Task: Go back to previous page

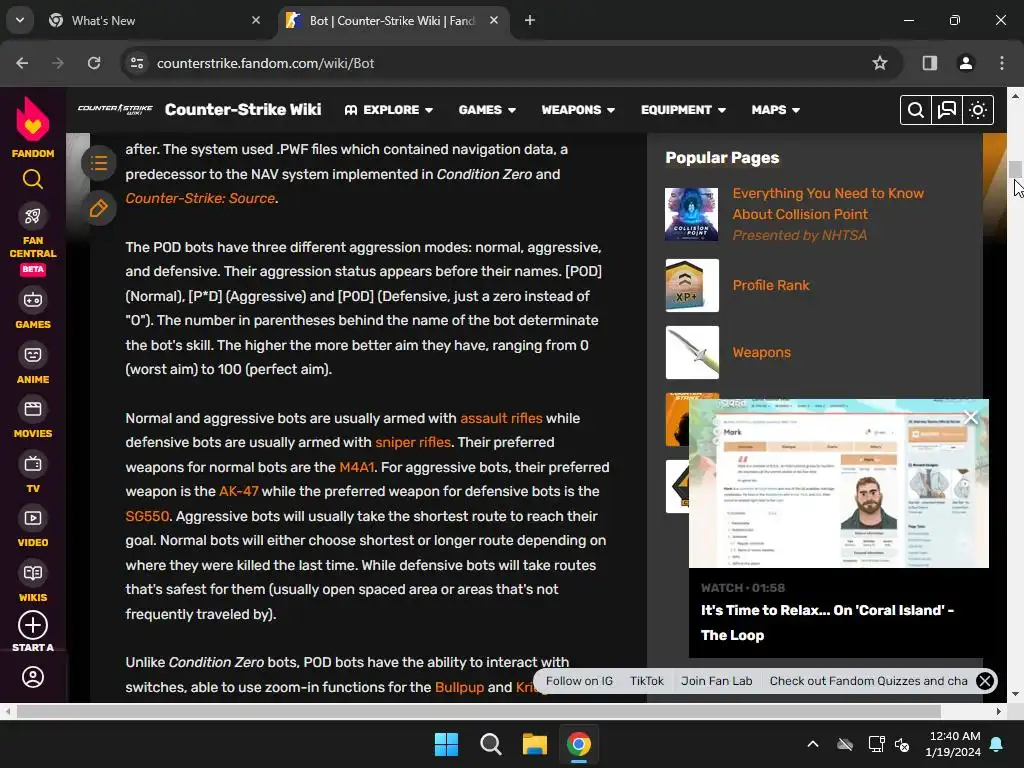Action: (22, 63)
